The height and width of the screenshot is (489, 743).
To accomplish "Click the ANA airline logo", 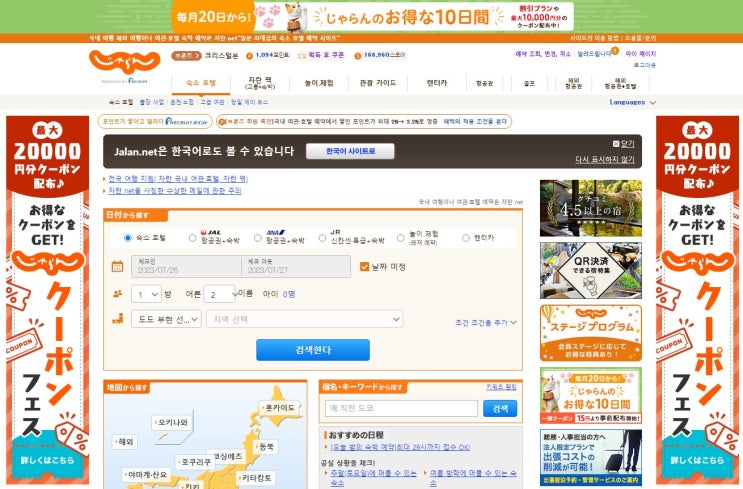I will (275, 232).
